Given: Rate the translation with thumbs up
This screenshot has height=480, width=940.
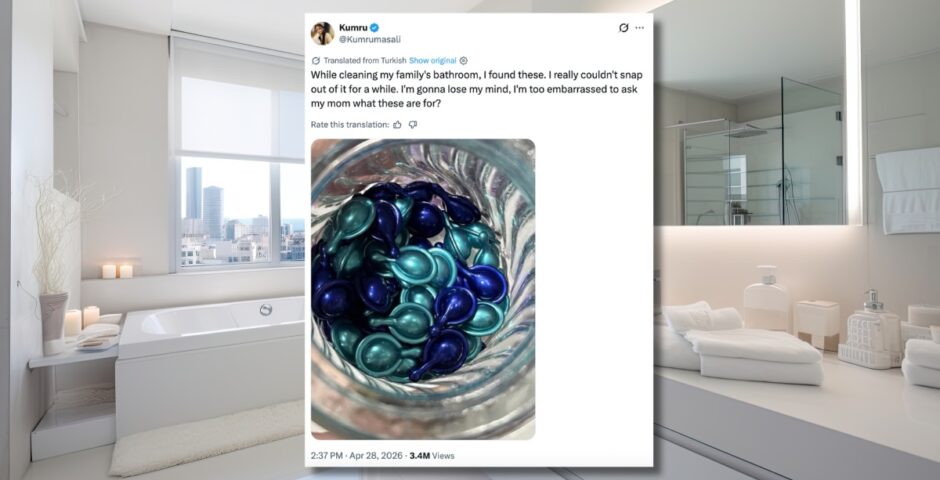Looking at the screenshot, I should click(x=397, y=125).
